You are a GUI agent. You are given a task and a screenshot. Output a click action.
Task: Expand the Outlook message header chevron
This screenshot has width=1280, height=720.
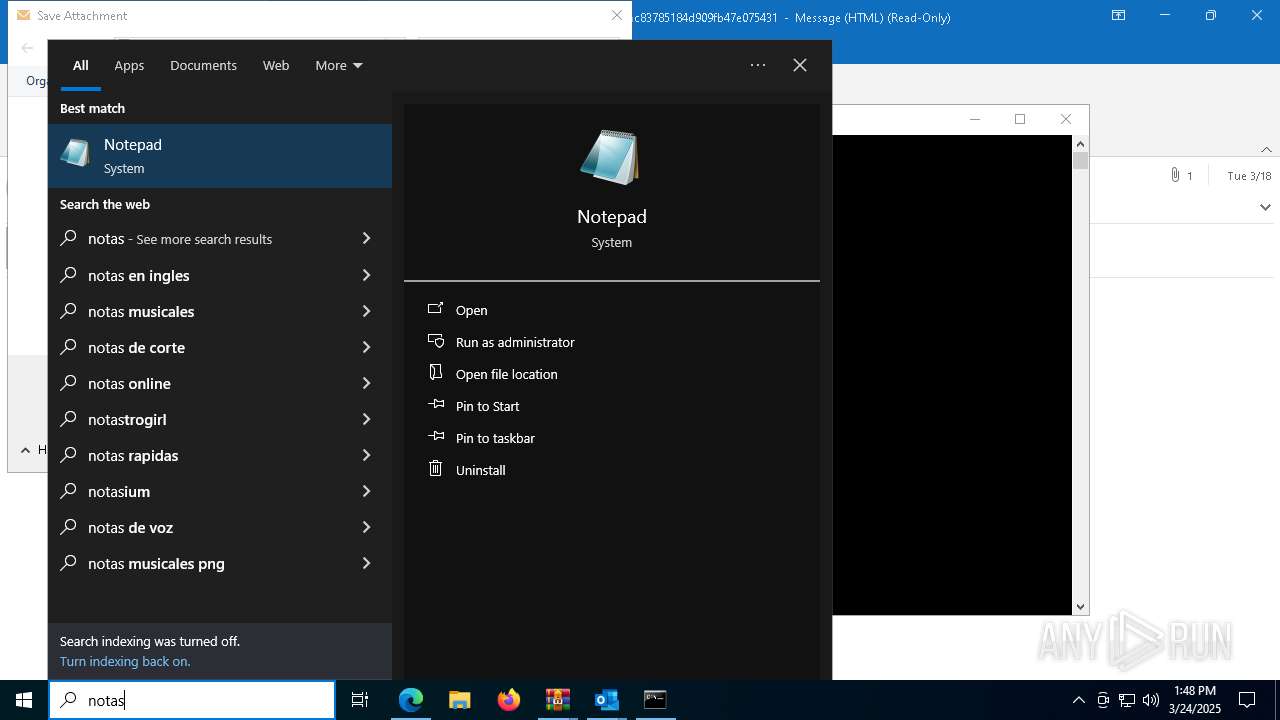(x=1265, y=207)
